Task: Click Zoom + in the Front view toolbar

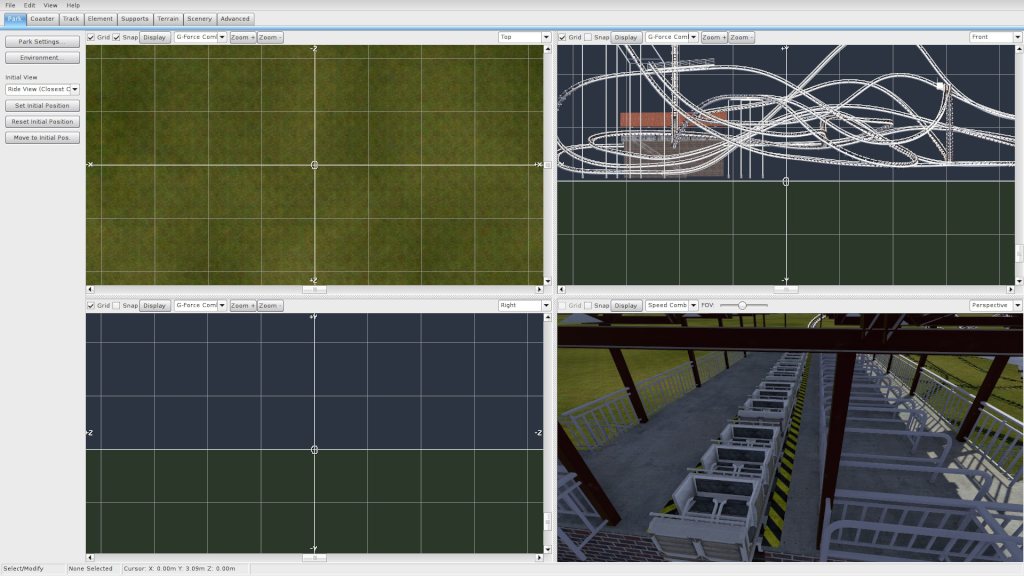Action: [714, 37]
